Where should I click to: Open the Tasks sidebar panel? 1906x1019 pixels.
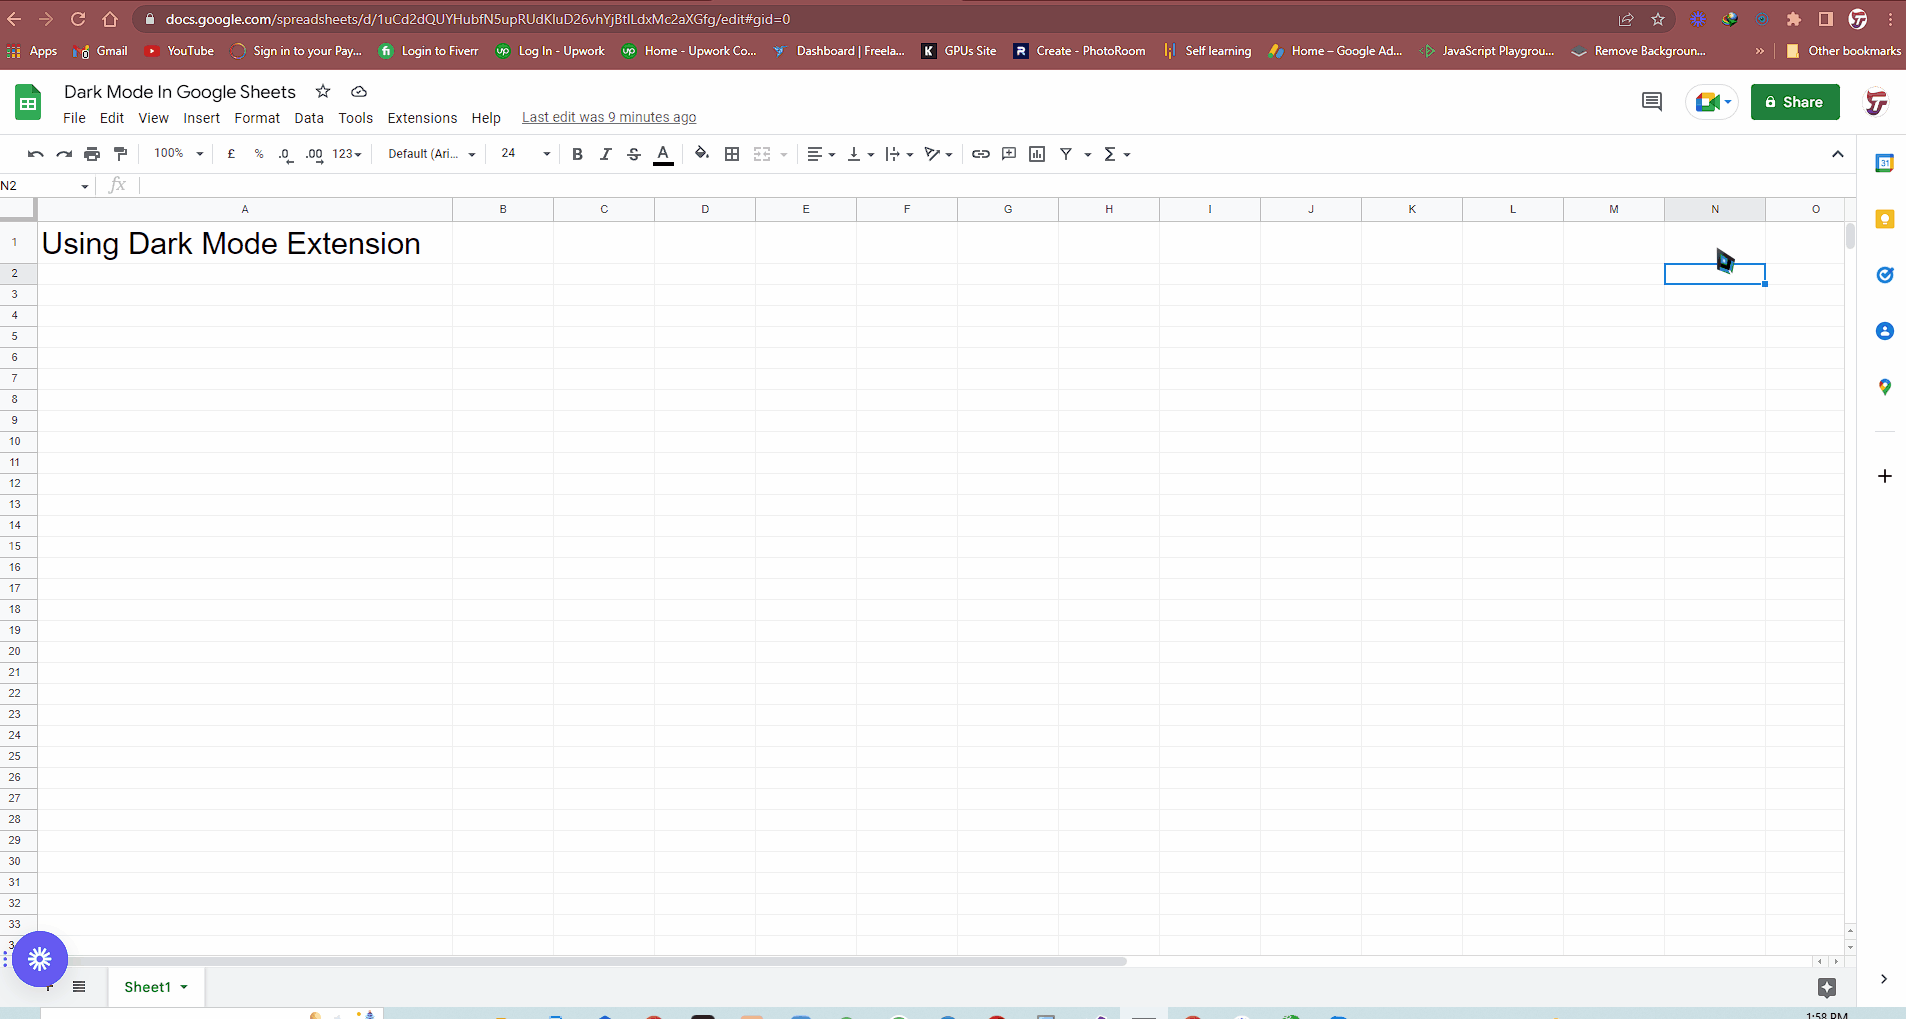(x=1886, y=275)
